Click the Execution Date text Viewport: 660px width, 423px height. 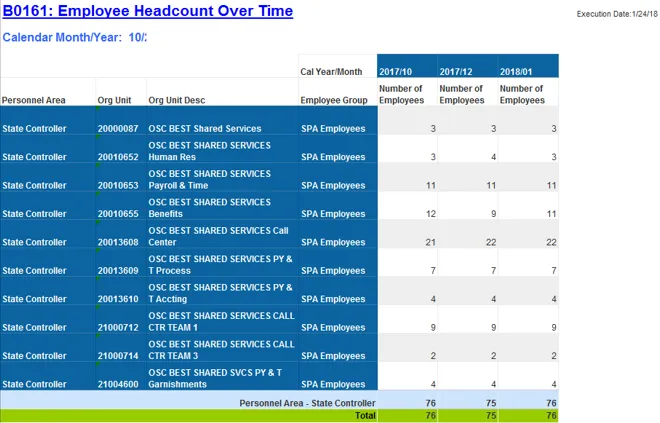pyautogui.click(x=614, y=13)
